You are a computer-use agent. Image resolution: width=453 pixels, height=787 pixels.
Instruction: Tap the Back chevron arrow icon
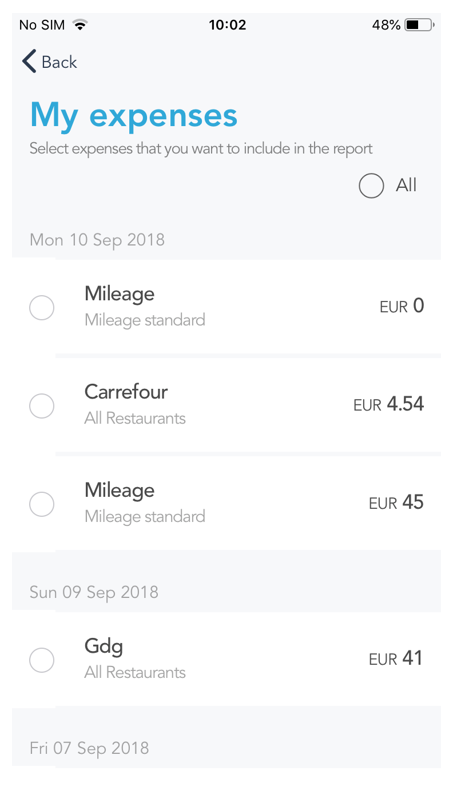29,62
